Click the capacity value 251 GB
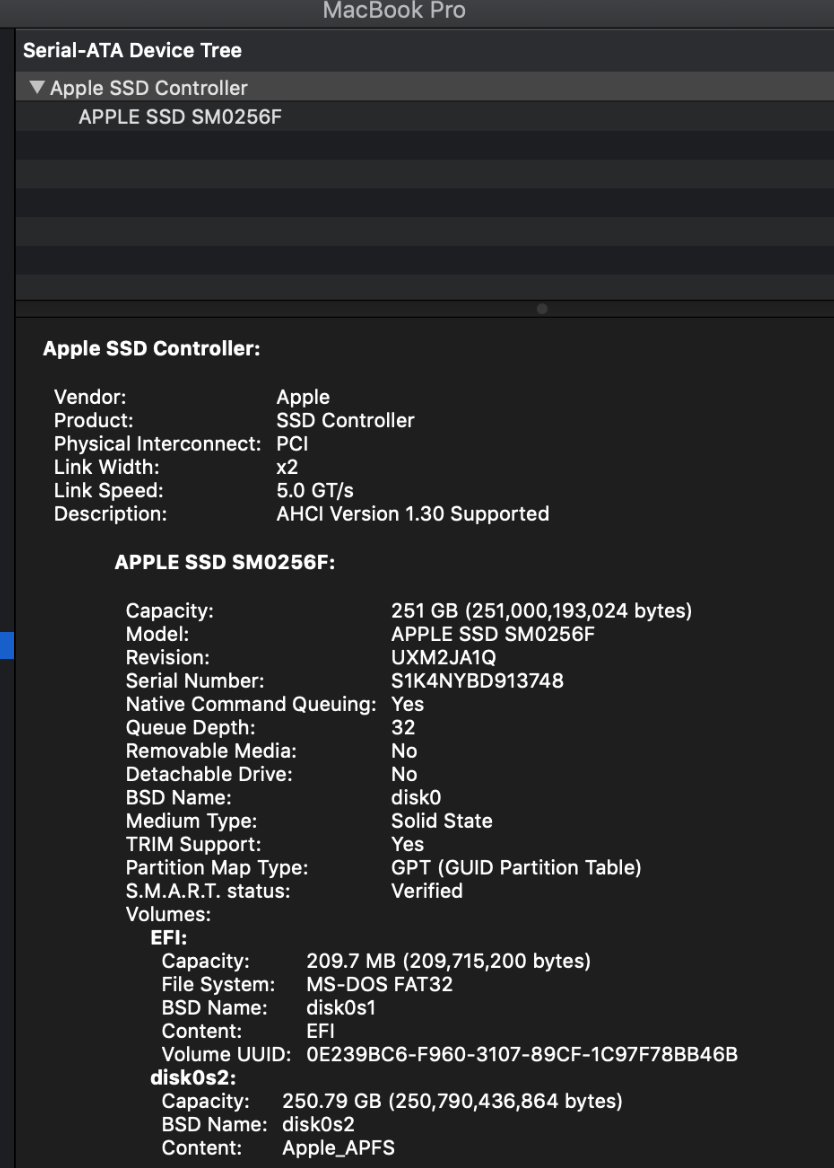834x1168 pixels. click(x=541, y=611)
